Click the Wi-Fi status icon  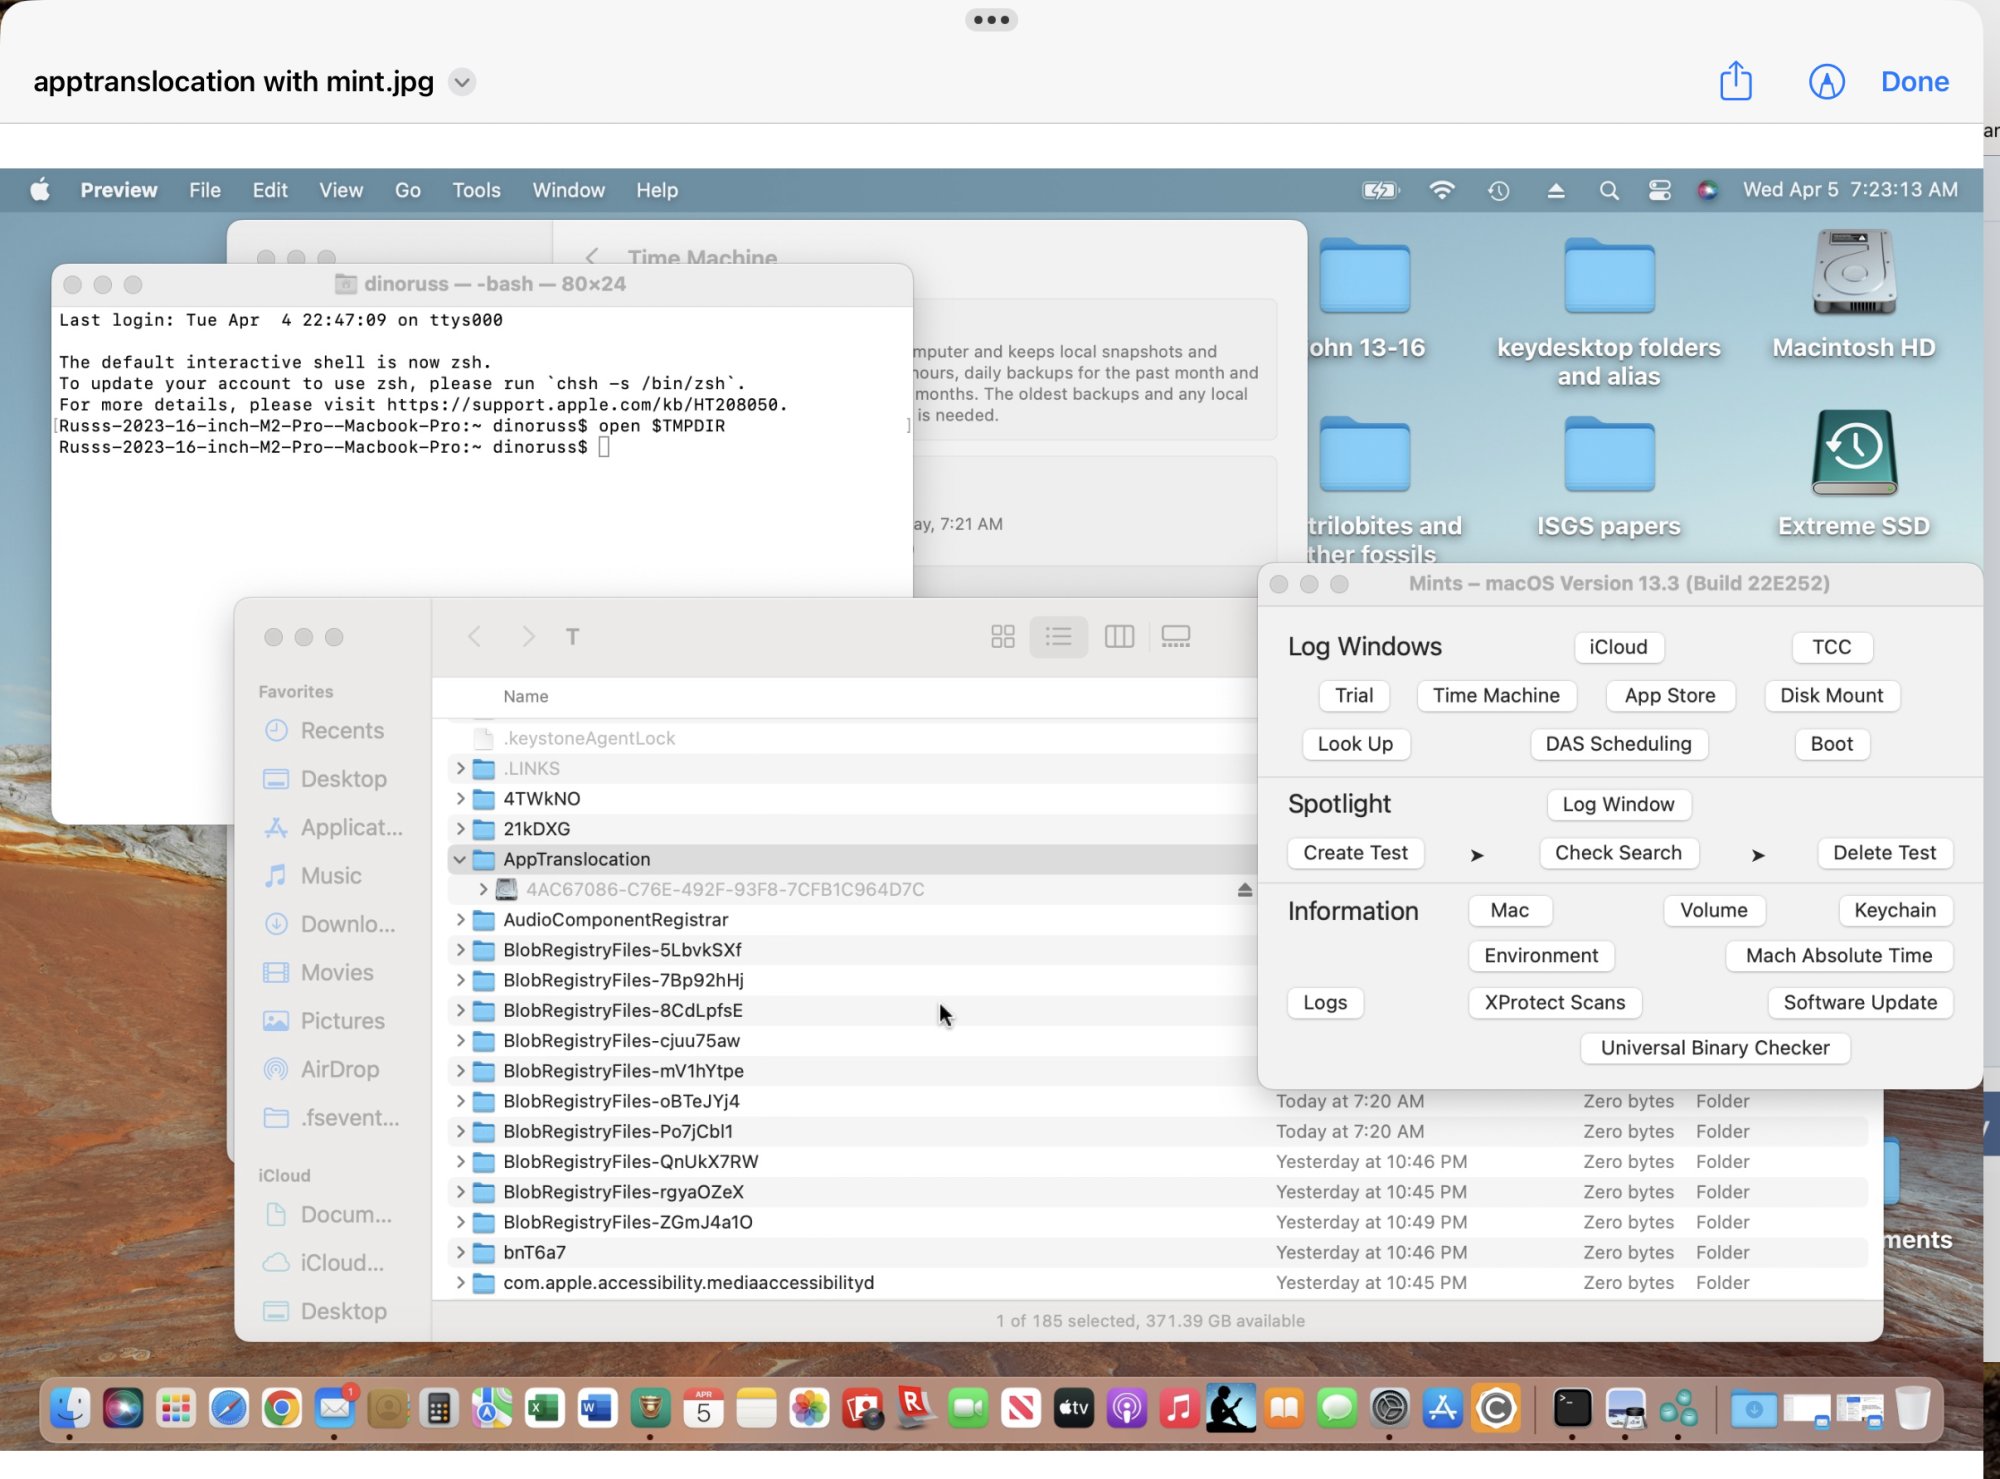point(1441,190)
